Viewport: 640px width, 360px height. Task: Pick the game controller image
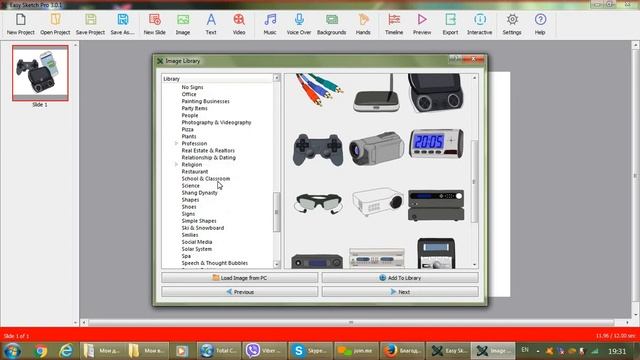[318, 149]
